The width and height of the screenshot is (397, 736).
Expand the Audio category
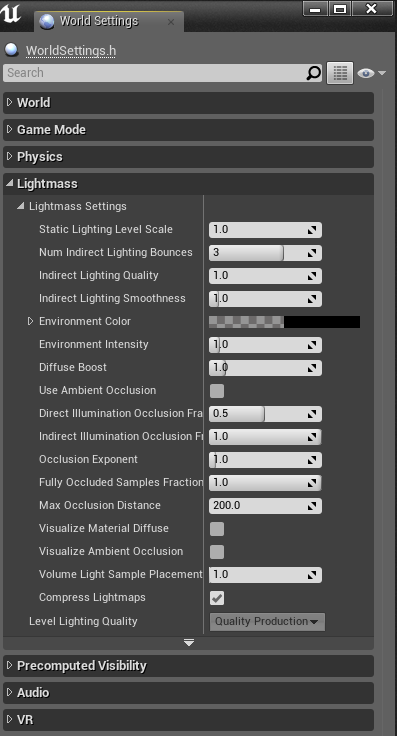click(9, 692)
